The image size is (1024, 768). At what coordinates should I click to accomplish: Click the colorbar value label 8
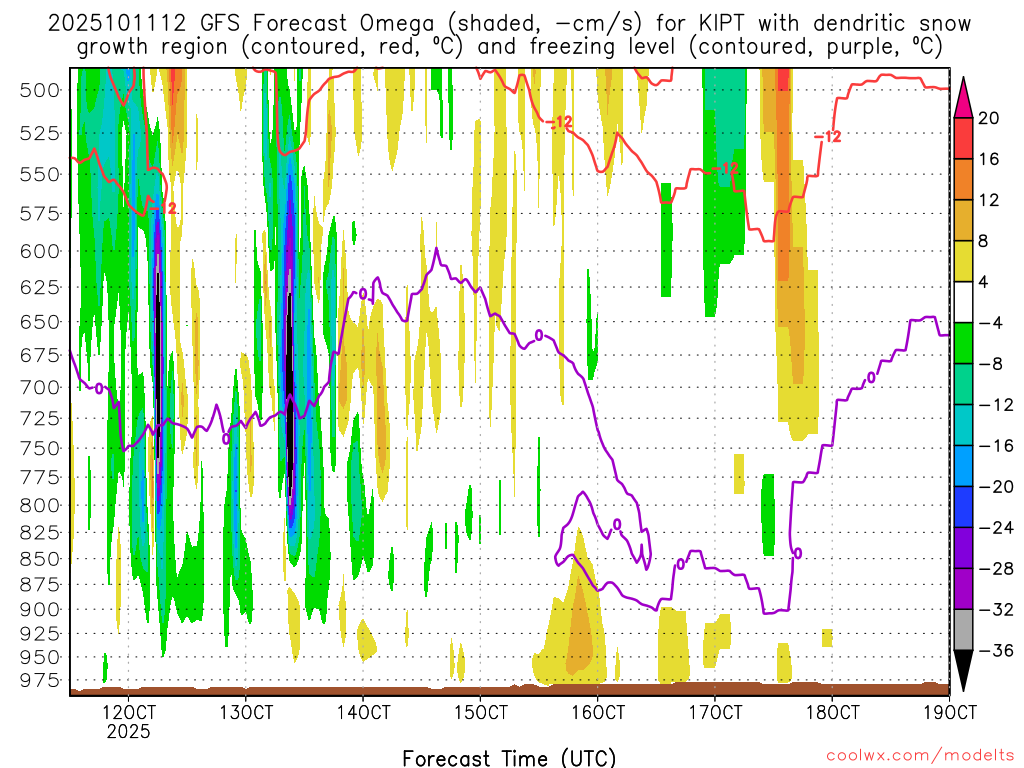[x=984, y=242]
